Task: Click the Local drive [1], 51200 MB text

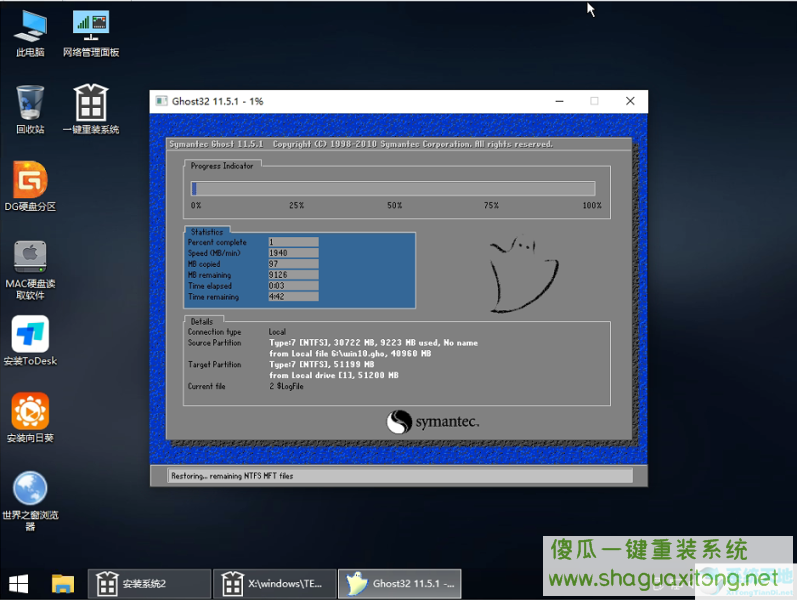Action: 333,375
